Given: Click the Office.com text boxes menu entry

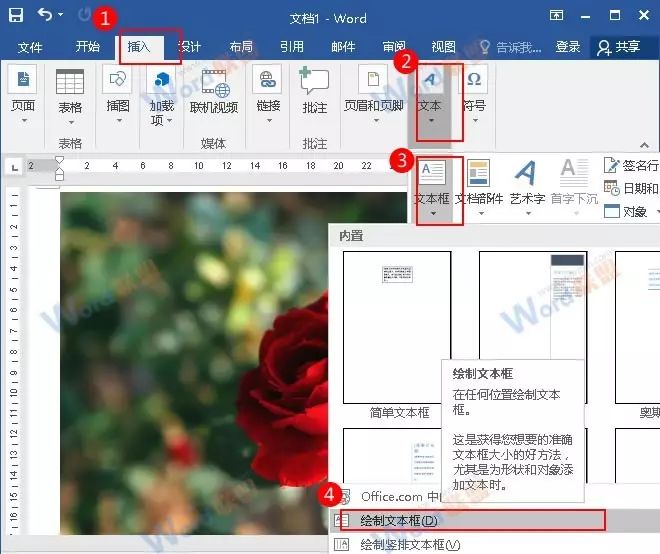Looking at the screenshot, I should pos(391,496).
